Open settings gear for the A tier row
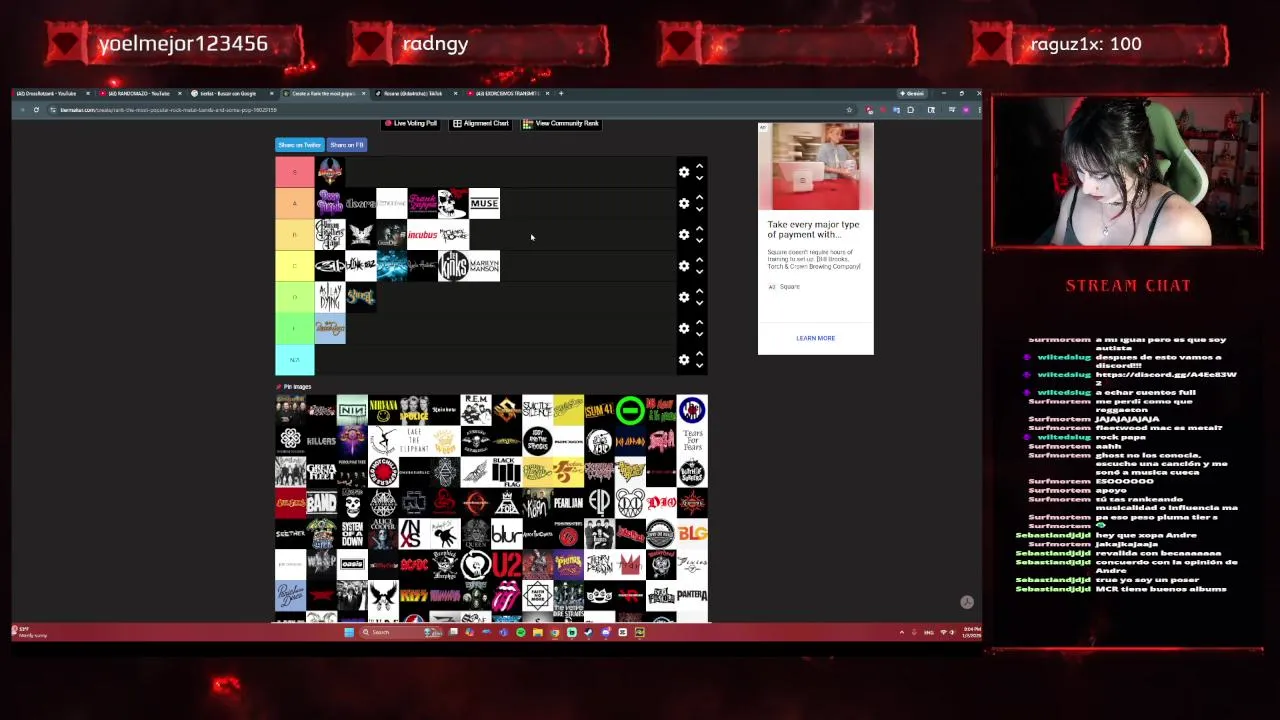 [x=684, y=203]
